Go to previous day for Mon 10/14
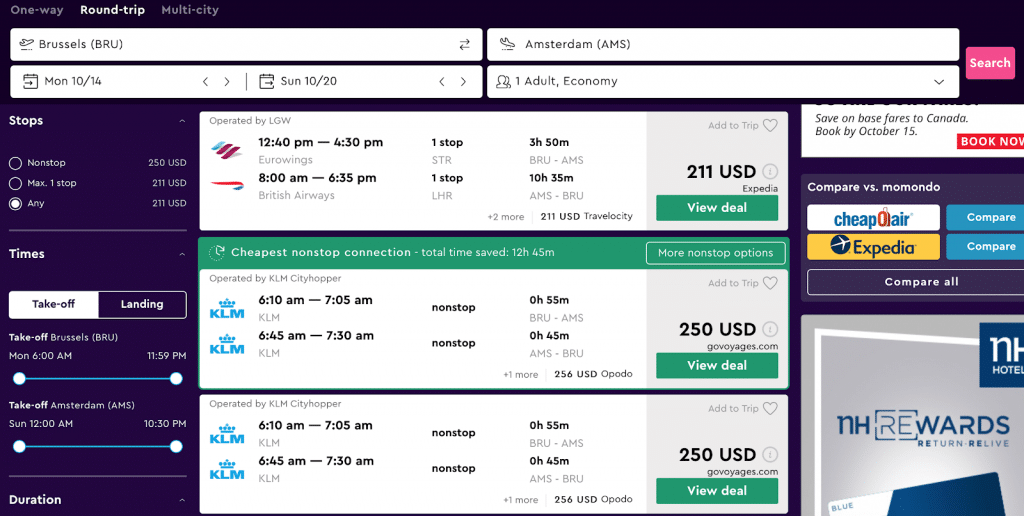 click(x=205, y=82)
